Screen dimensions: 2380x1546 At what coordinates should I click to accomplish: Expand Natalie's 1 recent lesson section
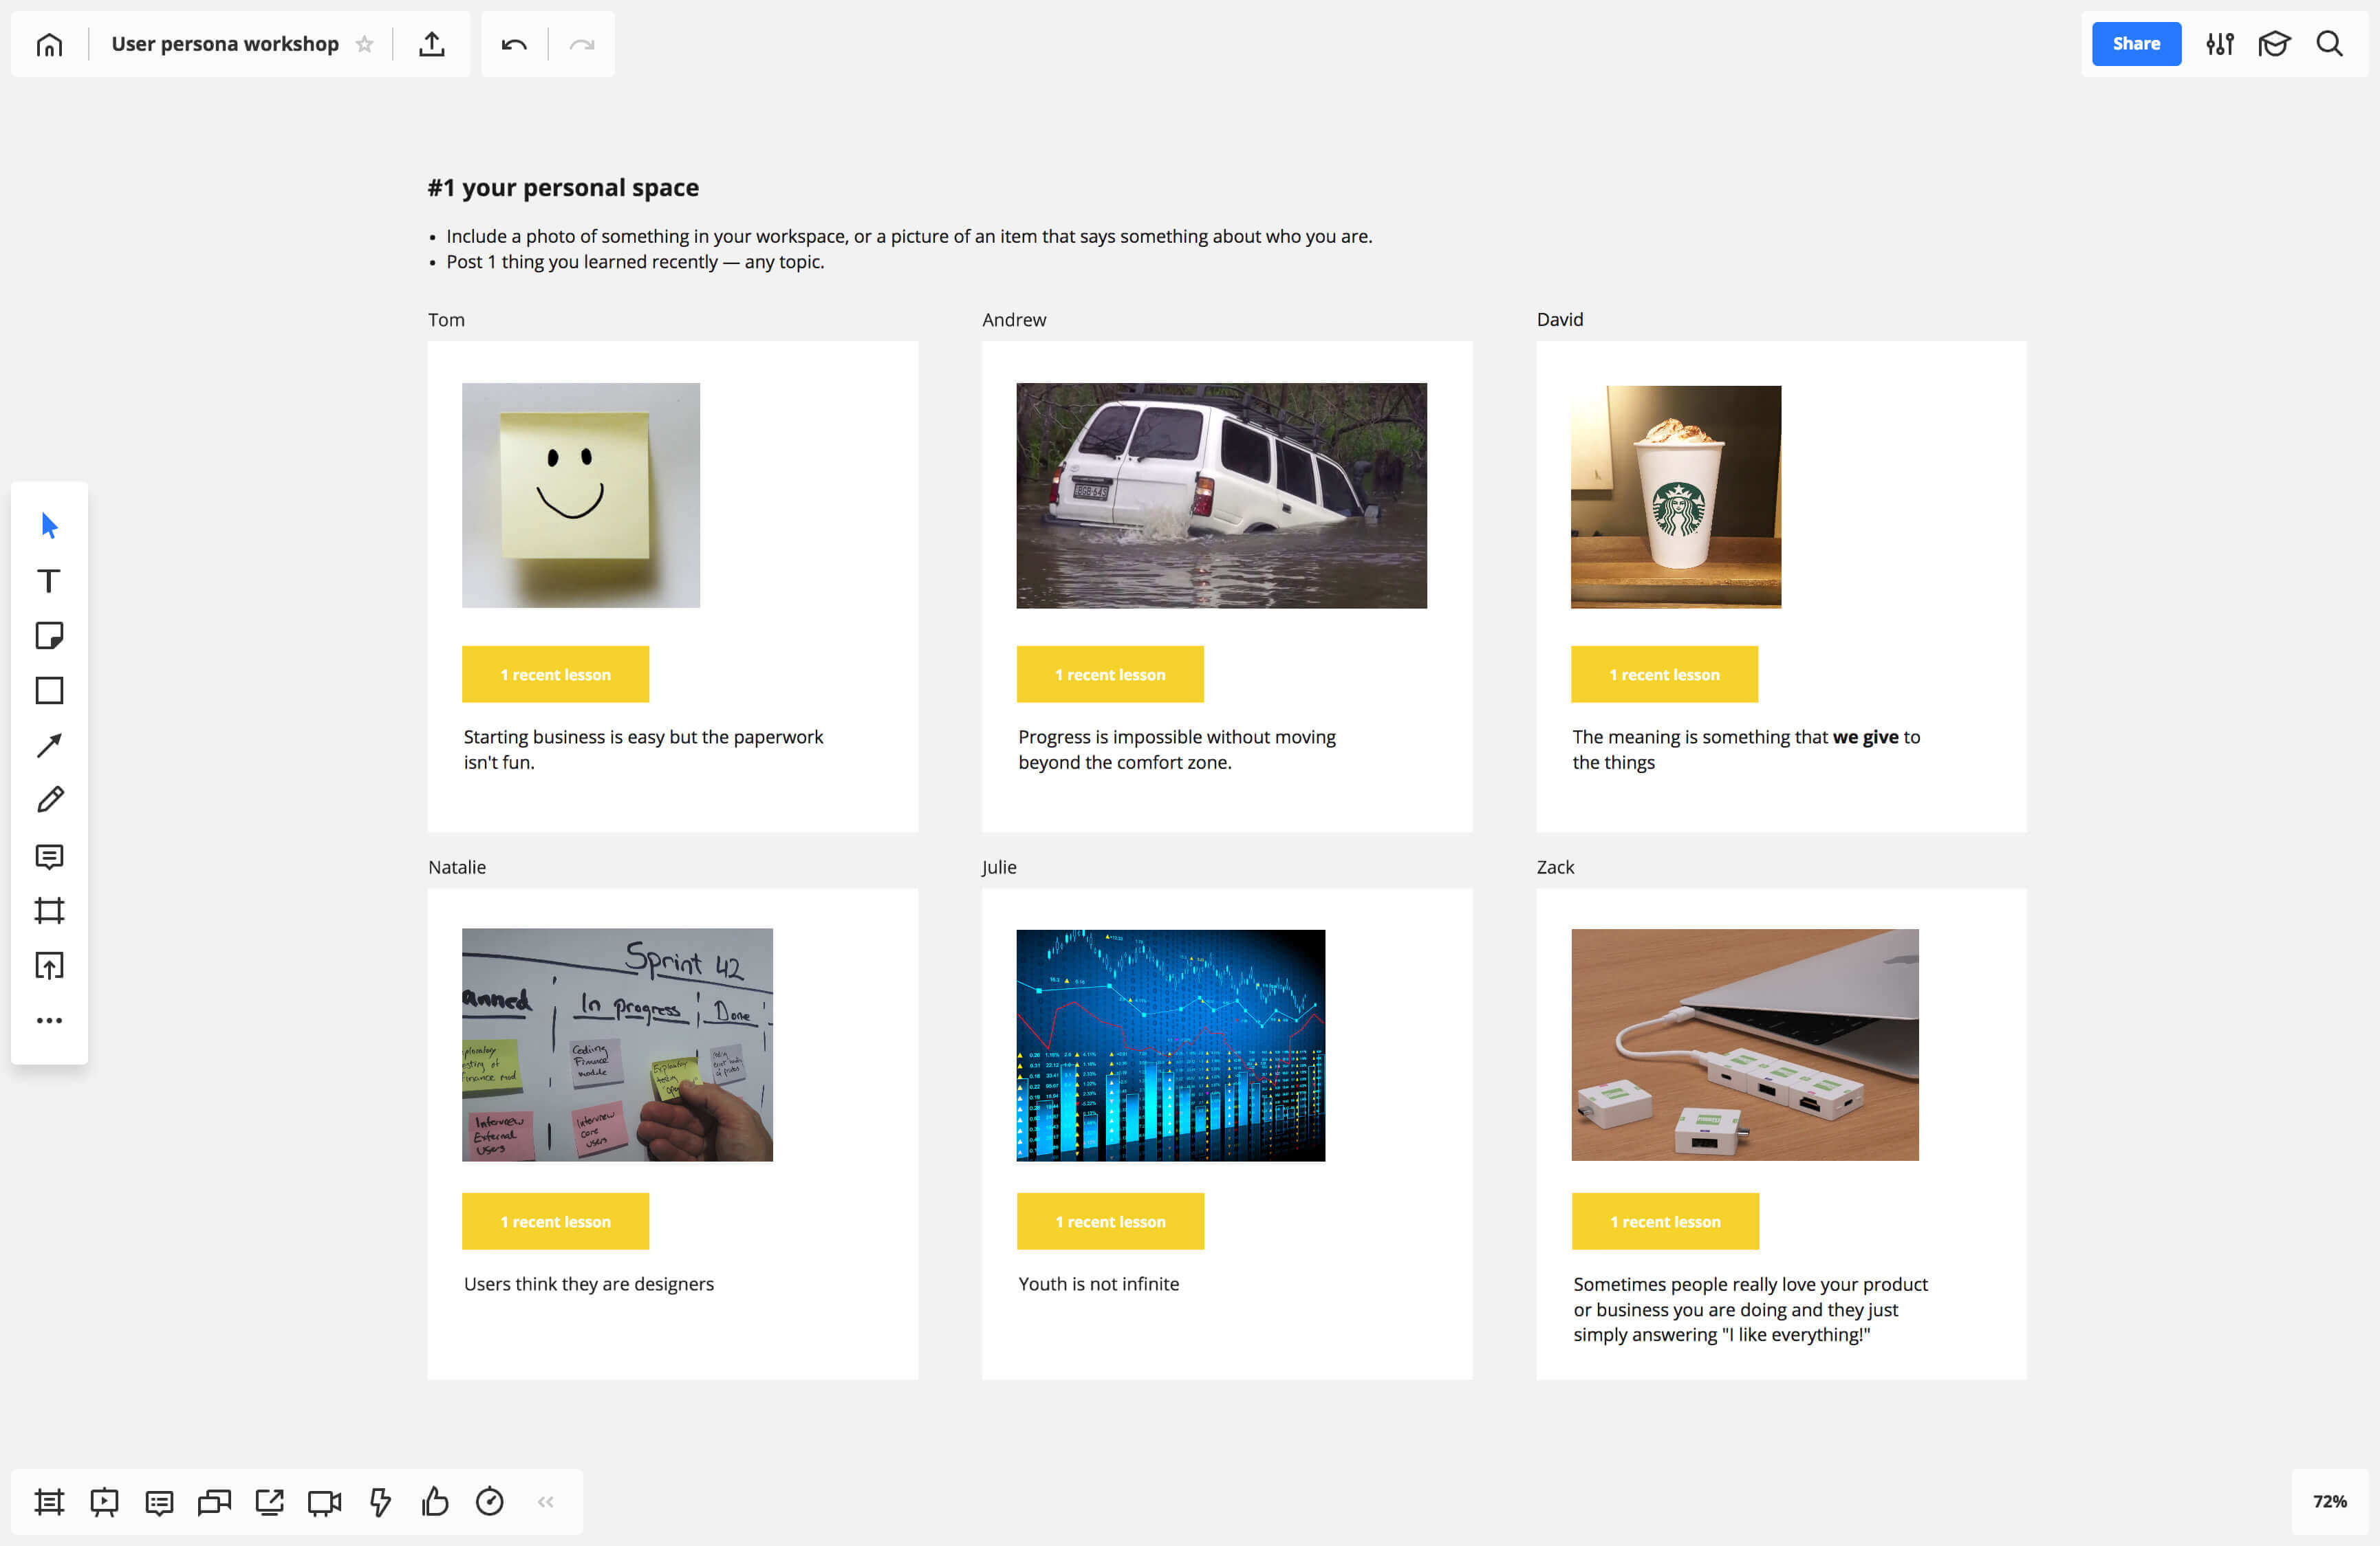point(555,1221)
